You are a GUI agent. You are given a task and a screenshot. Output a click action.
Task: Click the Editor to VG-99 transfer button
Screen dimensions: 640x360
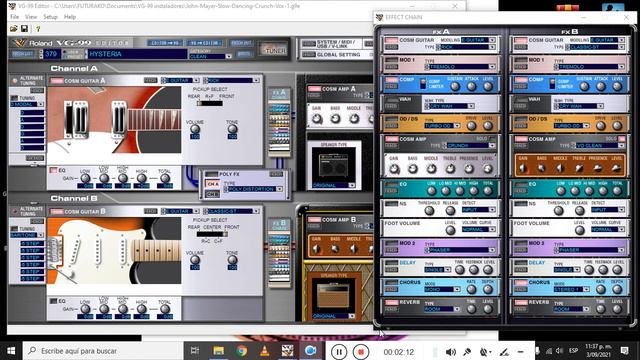pos(165,43)
